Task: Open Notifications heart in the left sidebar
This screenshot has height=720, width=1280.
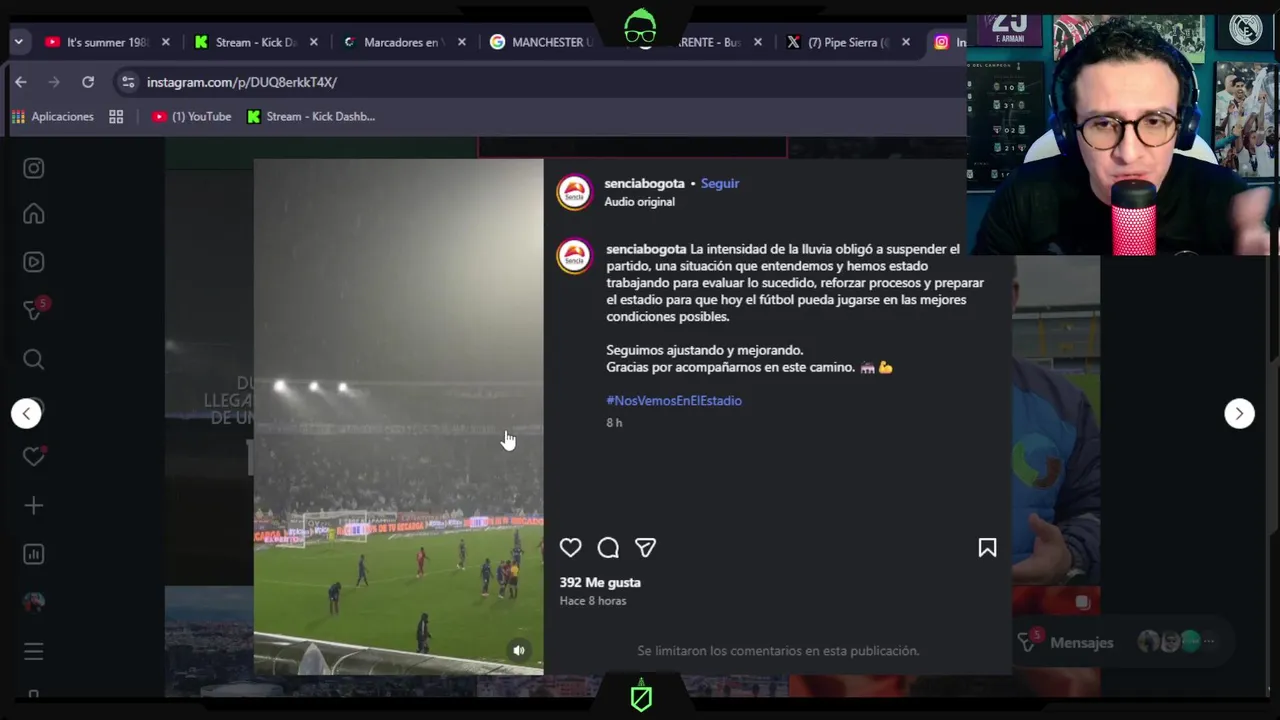Action: point(34,456)
